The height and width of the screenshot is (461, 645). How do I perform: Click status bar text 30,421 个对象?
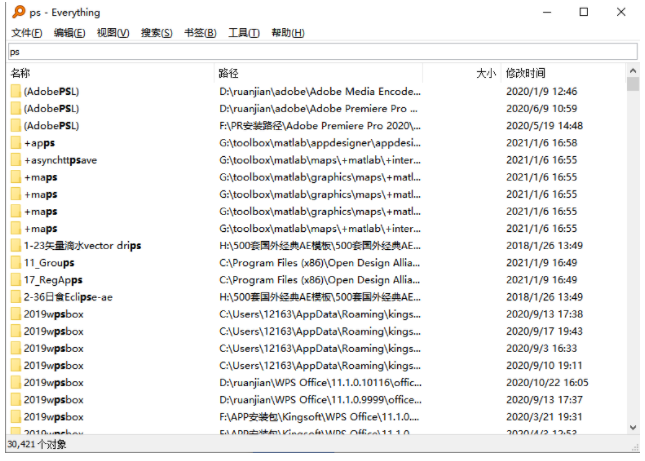37,445
